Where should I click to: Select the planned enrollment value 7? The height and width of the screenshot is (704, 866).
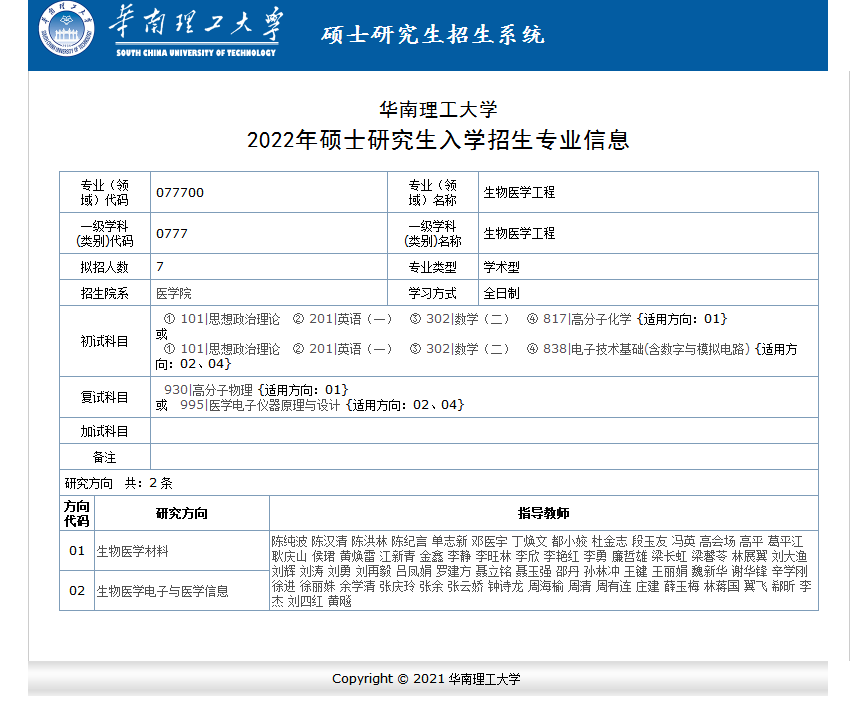[x=160, y=267]
